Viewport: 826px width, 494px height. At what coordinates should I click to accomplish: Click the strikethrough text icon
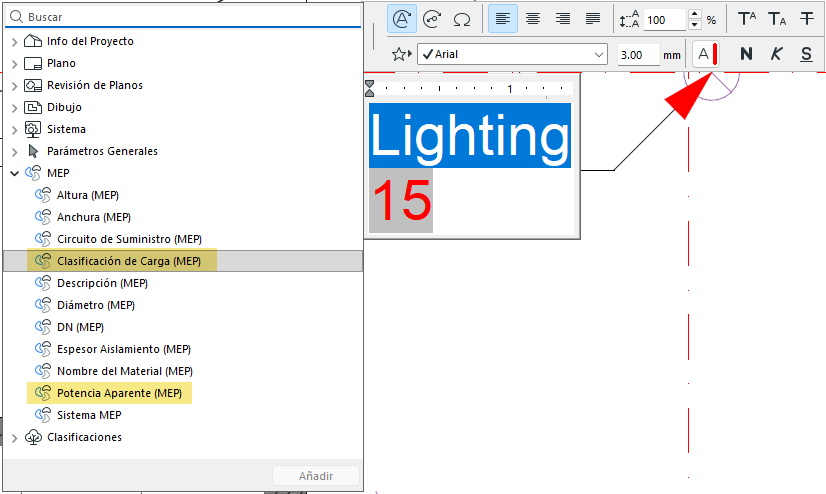point(807,19)
